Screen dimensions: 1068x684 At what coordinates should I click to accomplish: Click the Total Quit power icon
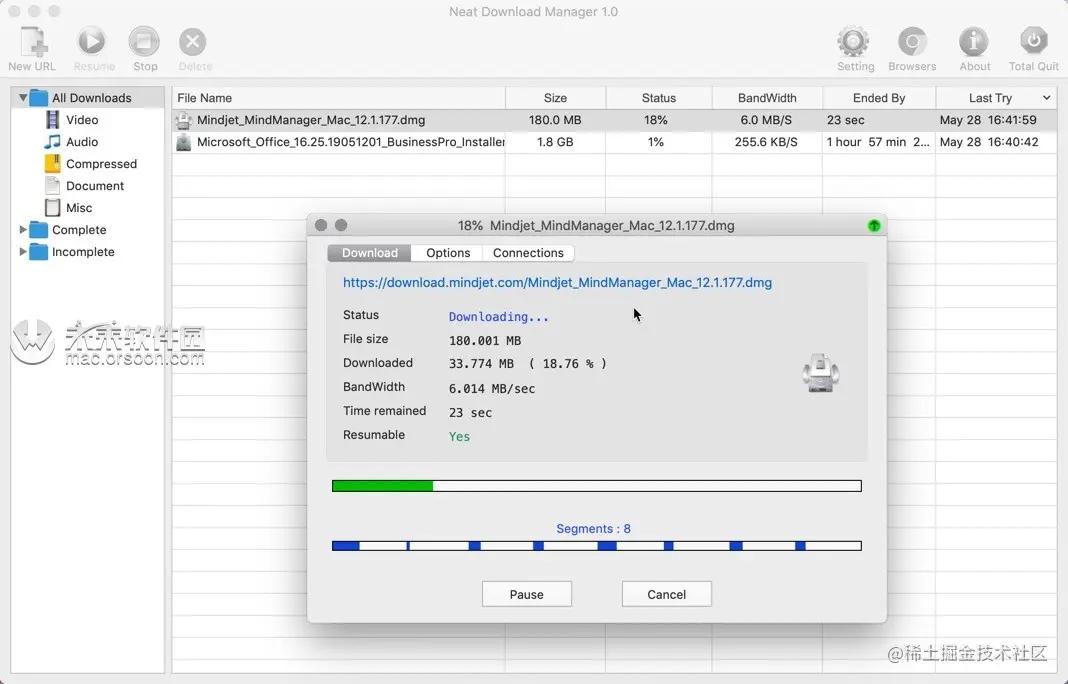point(1033,41)
